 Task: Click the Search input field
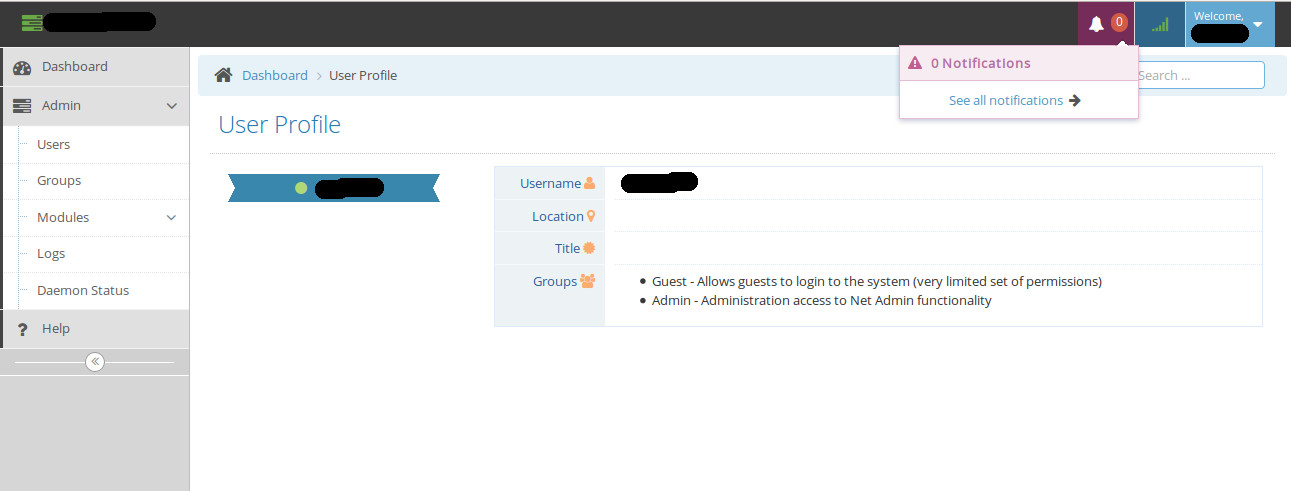tap(1200, 75)
